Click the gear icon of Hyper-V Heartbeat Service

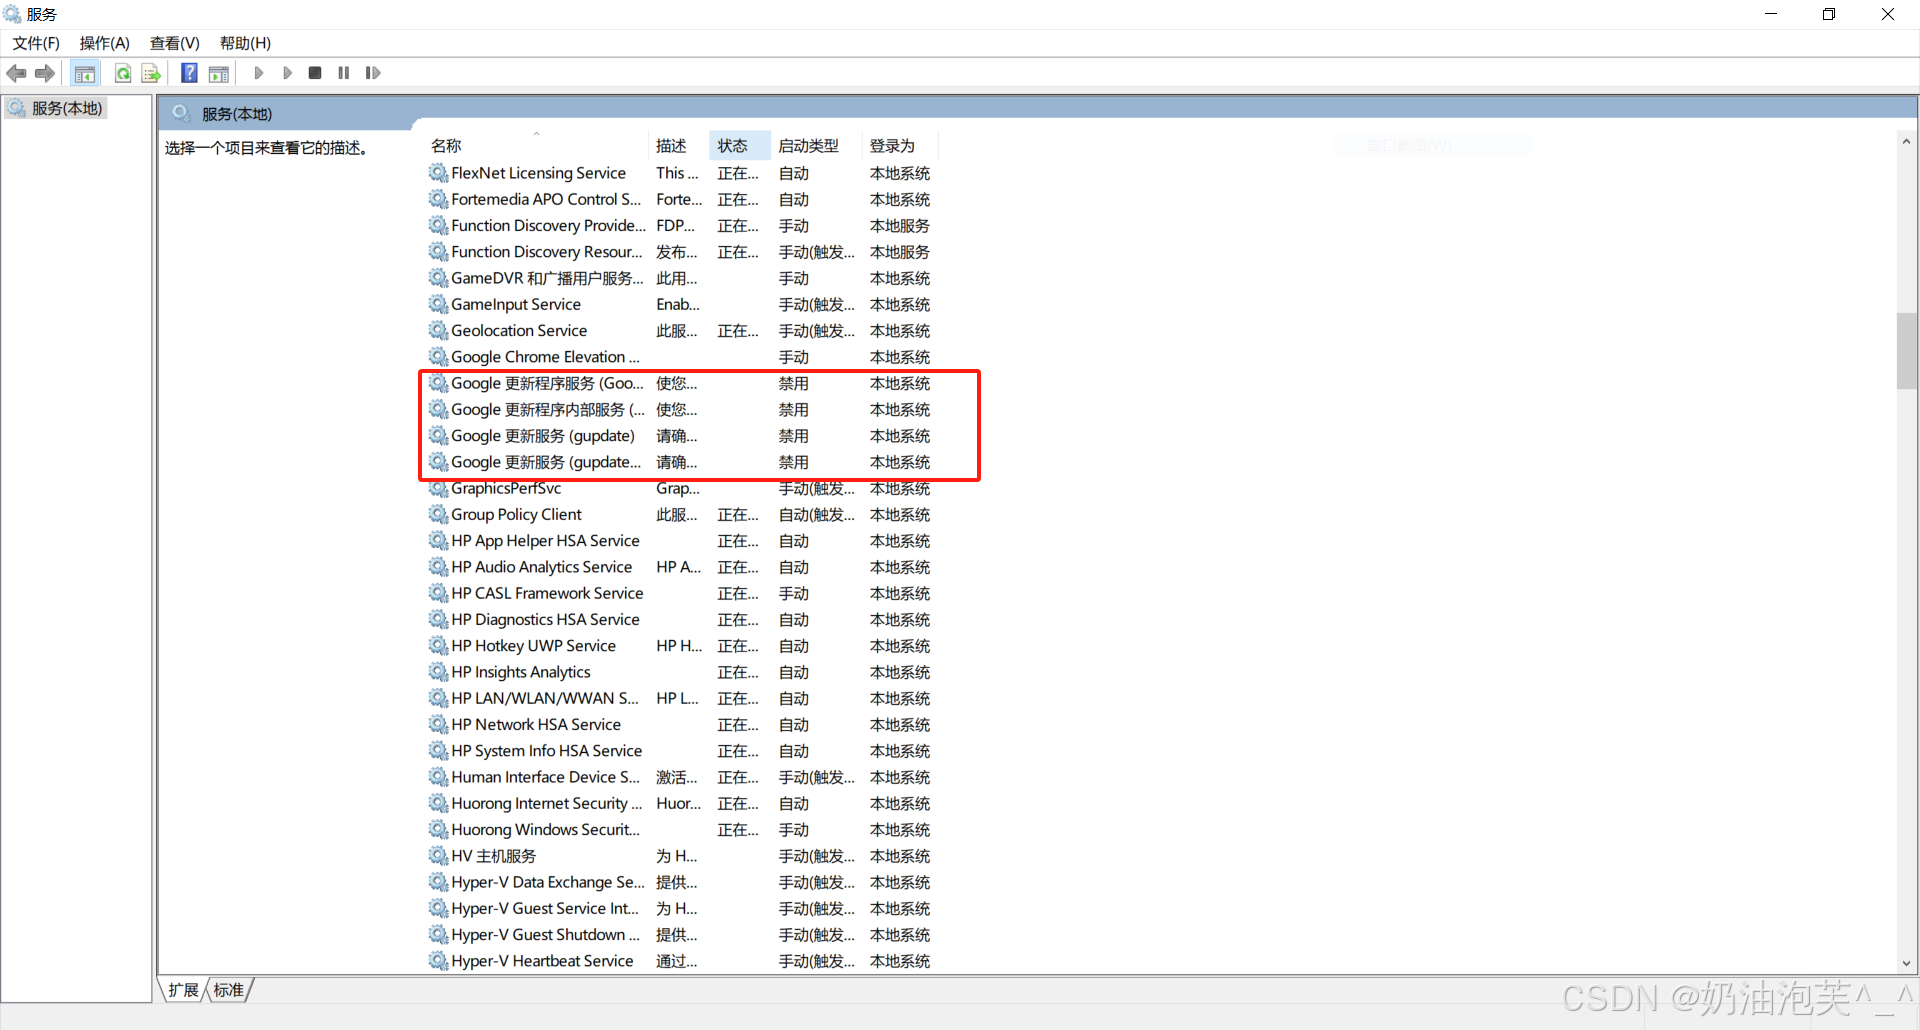pyautogui.click(x=438, y=961)
